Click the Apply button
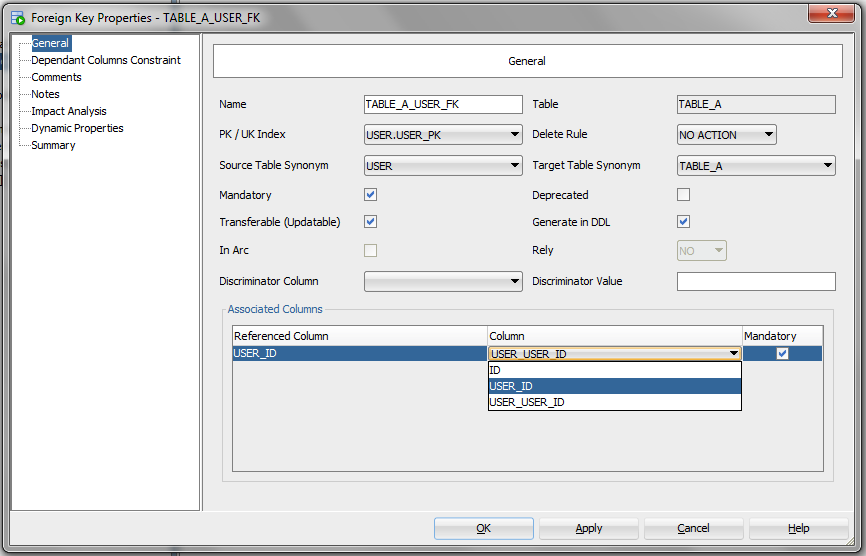Viewport: 866px width, 556px height. click(x=589, y=528)
